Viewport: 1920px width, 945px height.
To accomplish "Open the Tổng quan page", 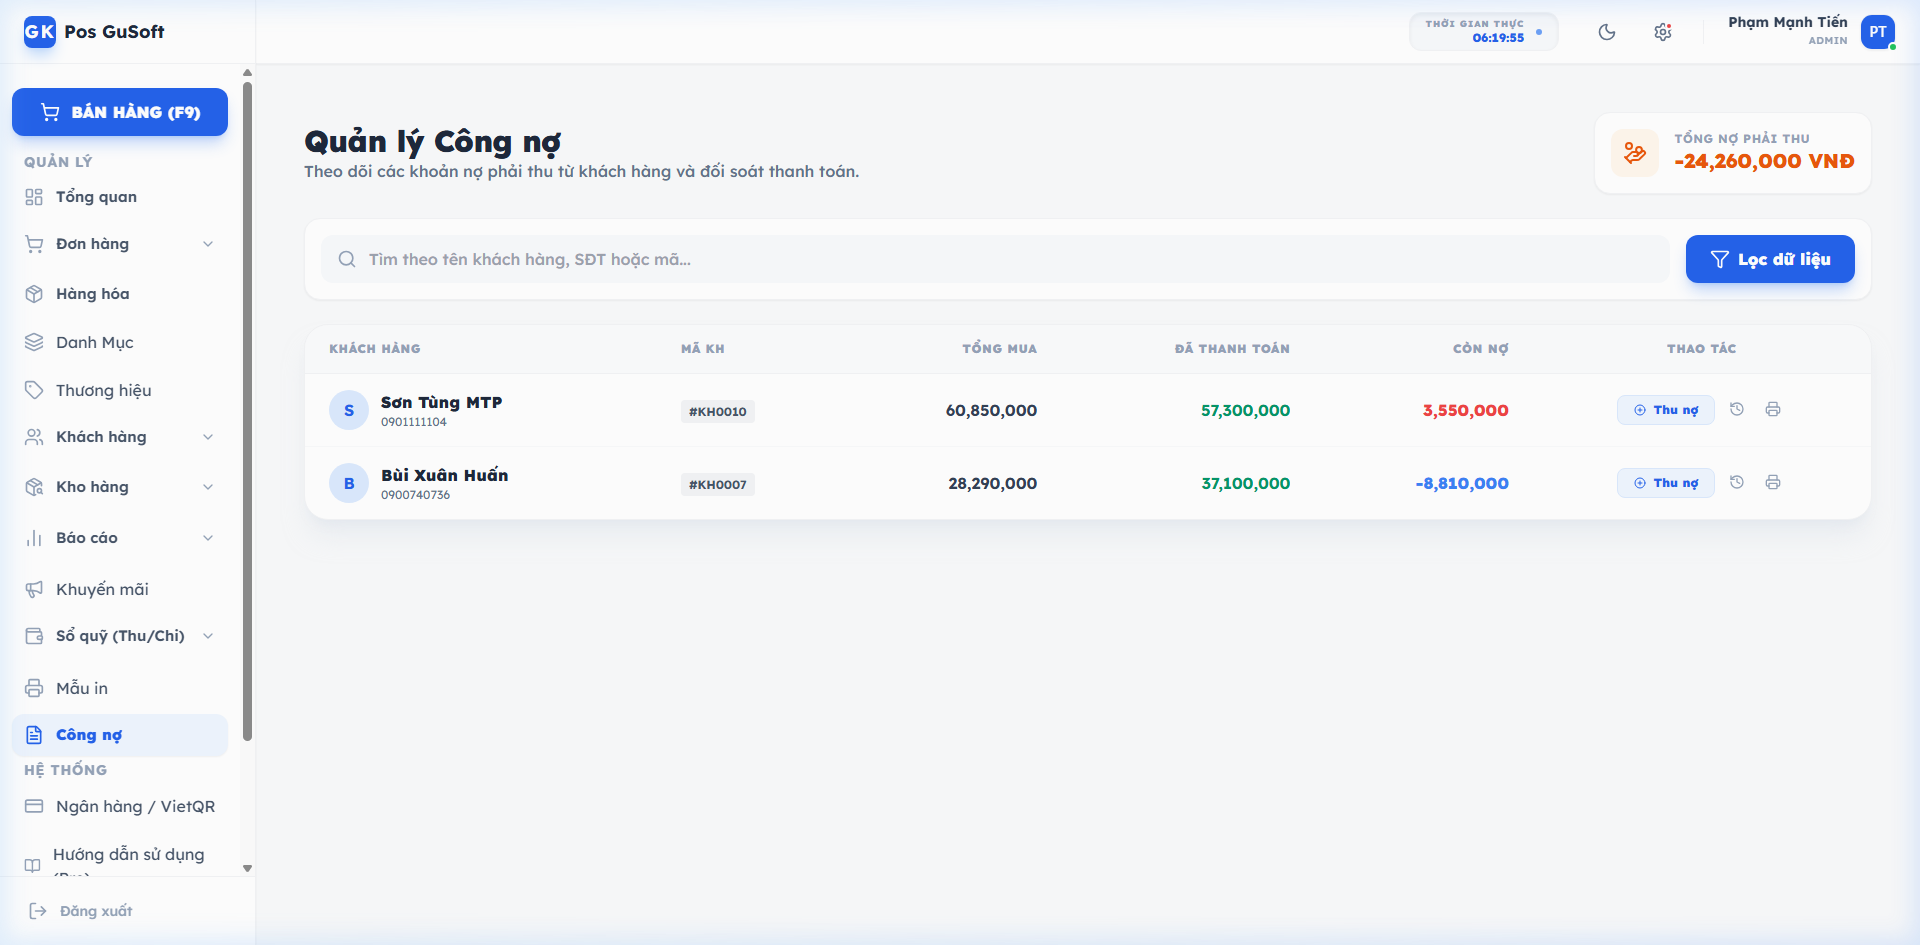I will [x=96, y=196].
